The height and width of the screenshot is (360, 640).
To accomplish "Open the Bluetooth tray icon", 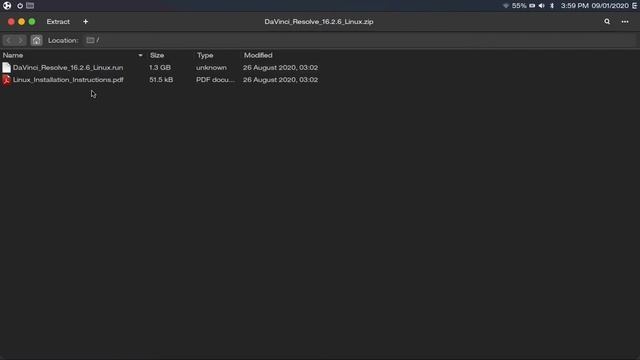I will click(552, 6).
